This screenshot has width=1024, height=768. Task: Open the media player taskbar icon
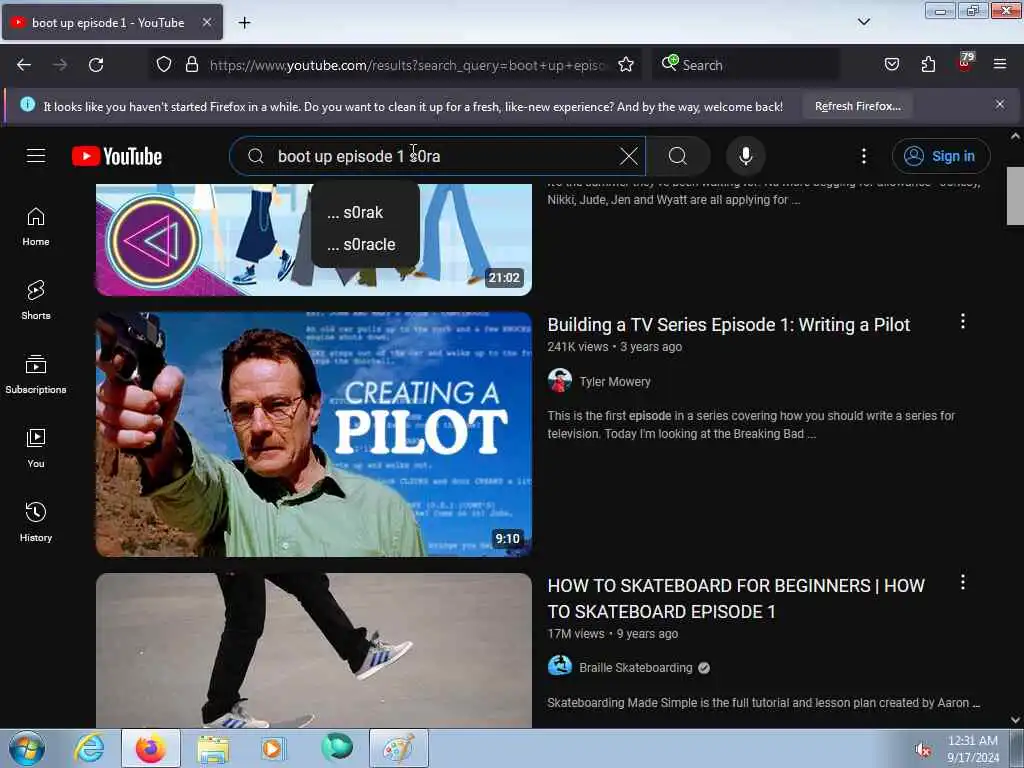pos(272,748)
